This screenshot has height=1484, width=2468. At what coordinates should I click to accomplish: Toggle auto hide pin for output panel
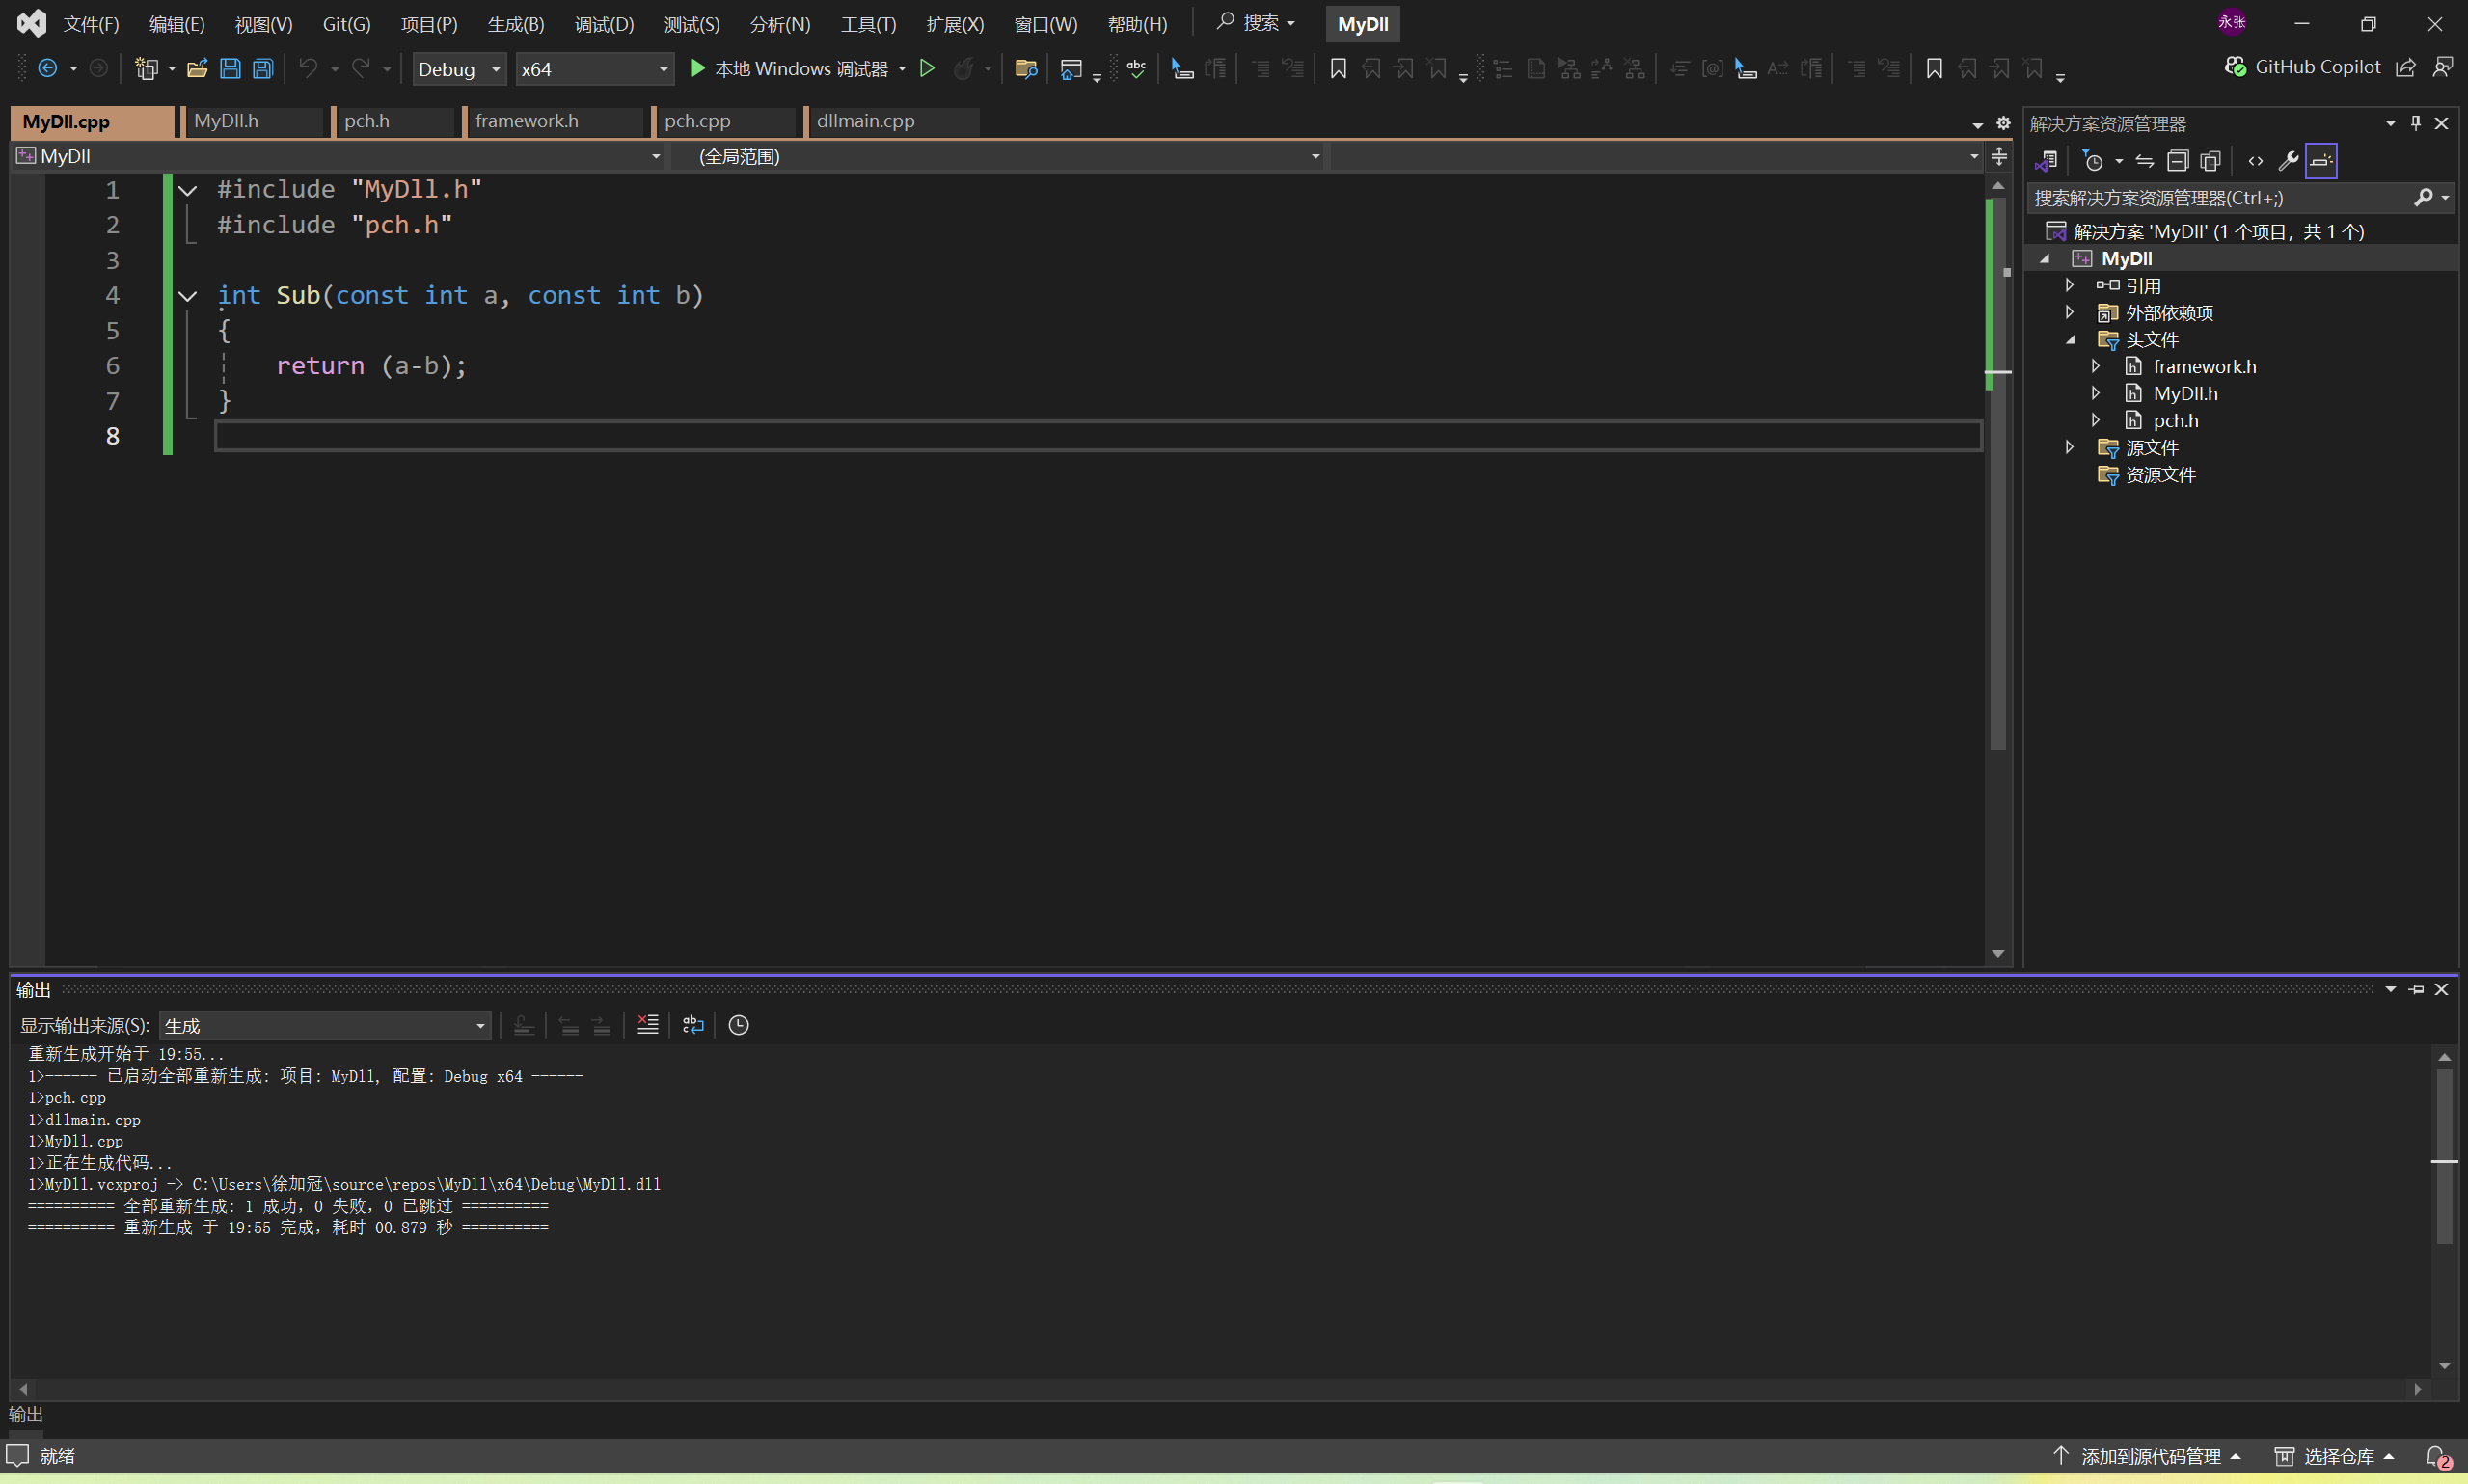[x=2416, y=989]
